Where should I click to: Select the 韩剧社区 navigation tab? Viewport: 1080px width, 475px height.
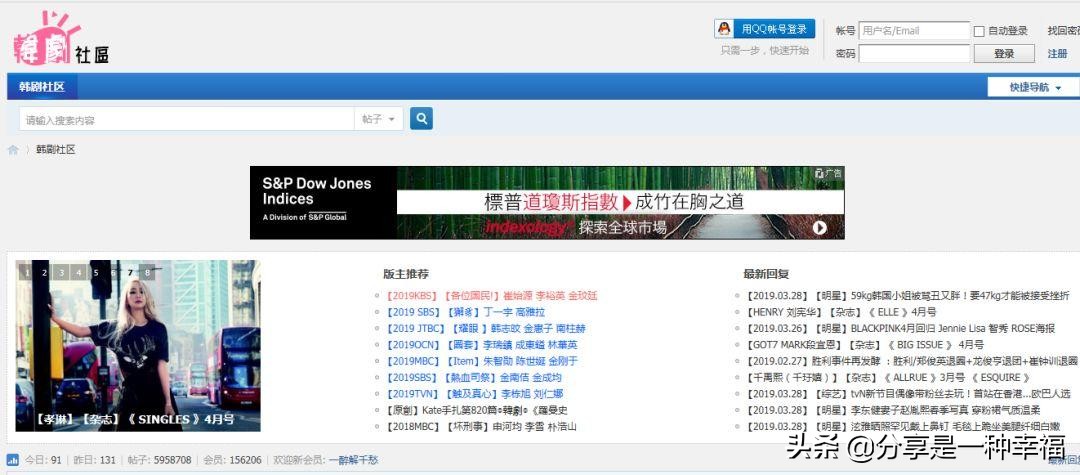[x=42, y=87]
